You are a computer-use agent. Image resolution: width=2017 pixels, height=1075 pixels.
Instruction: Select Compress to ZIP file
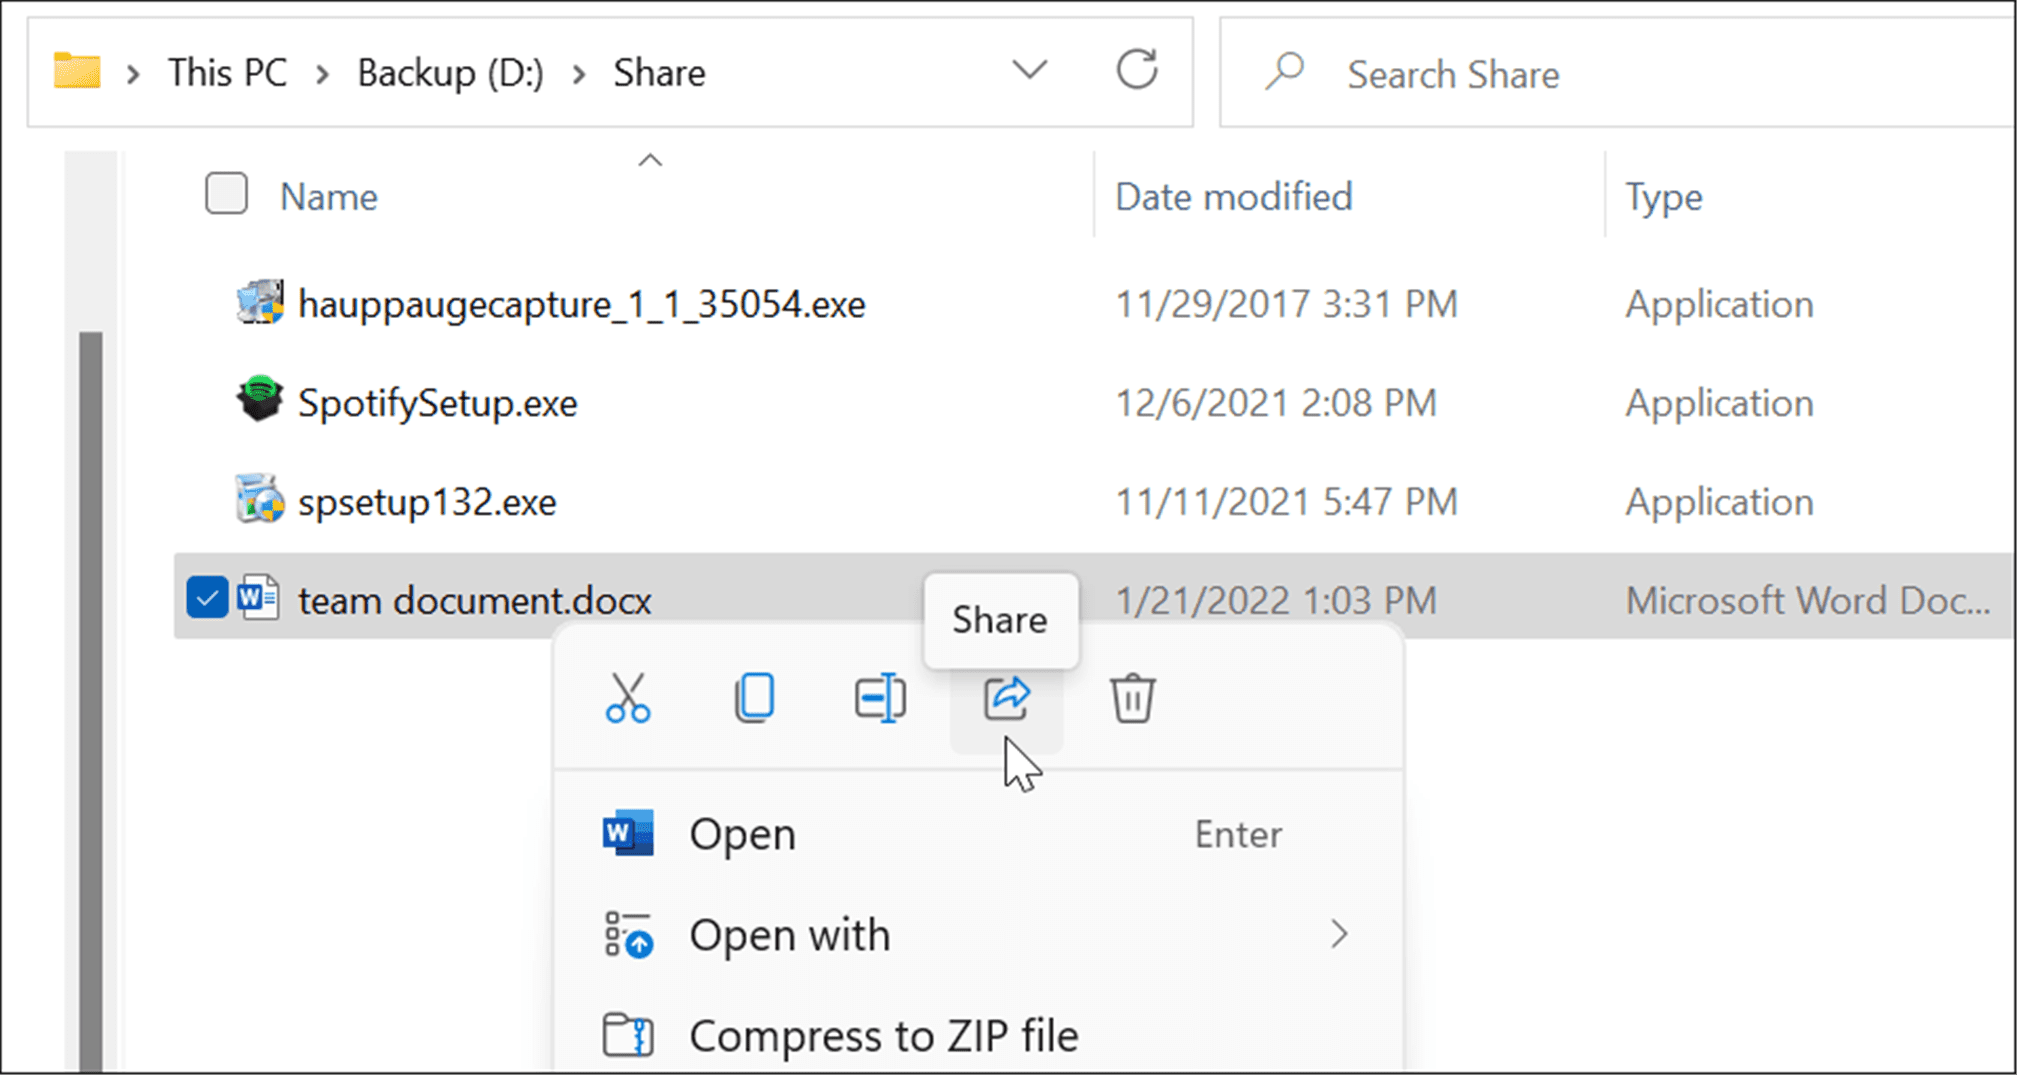[882, 1035]
